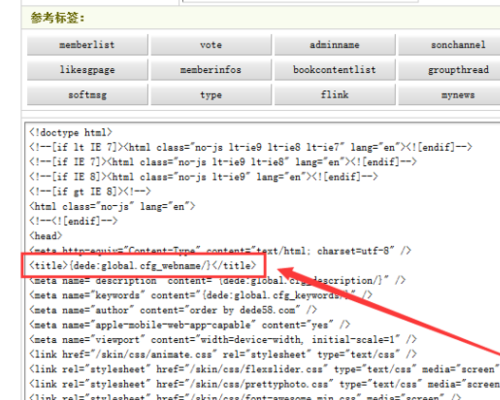This screenshot has height=400, width=500.
Task: Insert the bookcontentlist tag
Action: click(335, 70)
